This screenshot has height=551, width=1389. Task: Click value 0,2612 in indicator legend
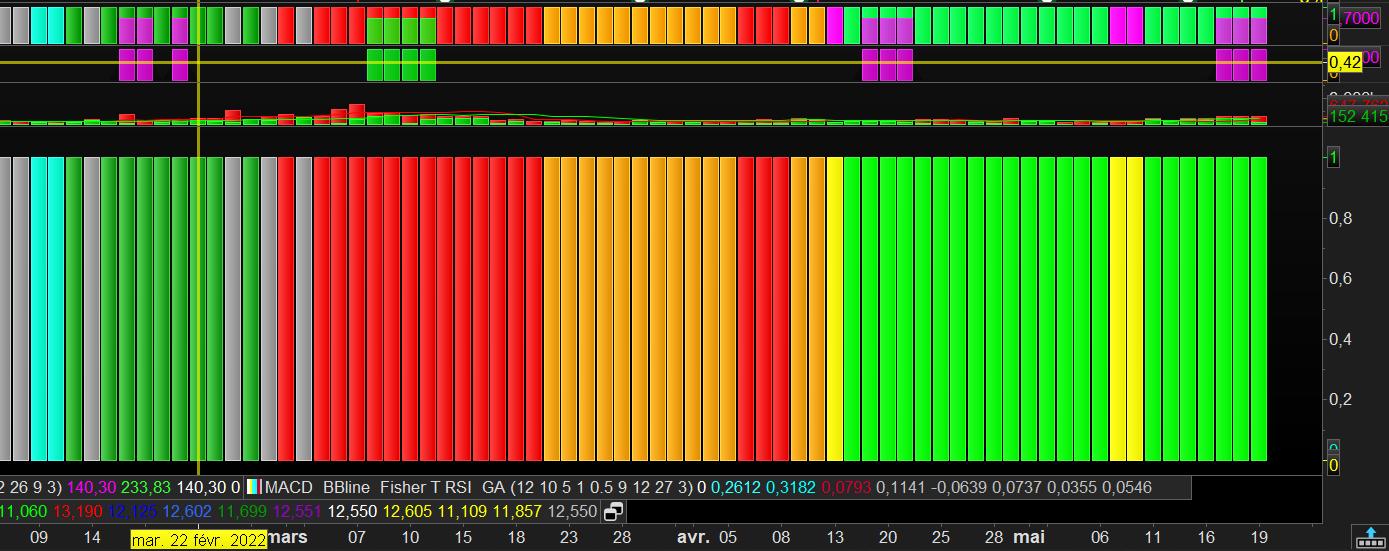point(734,488)
